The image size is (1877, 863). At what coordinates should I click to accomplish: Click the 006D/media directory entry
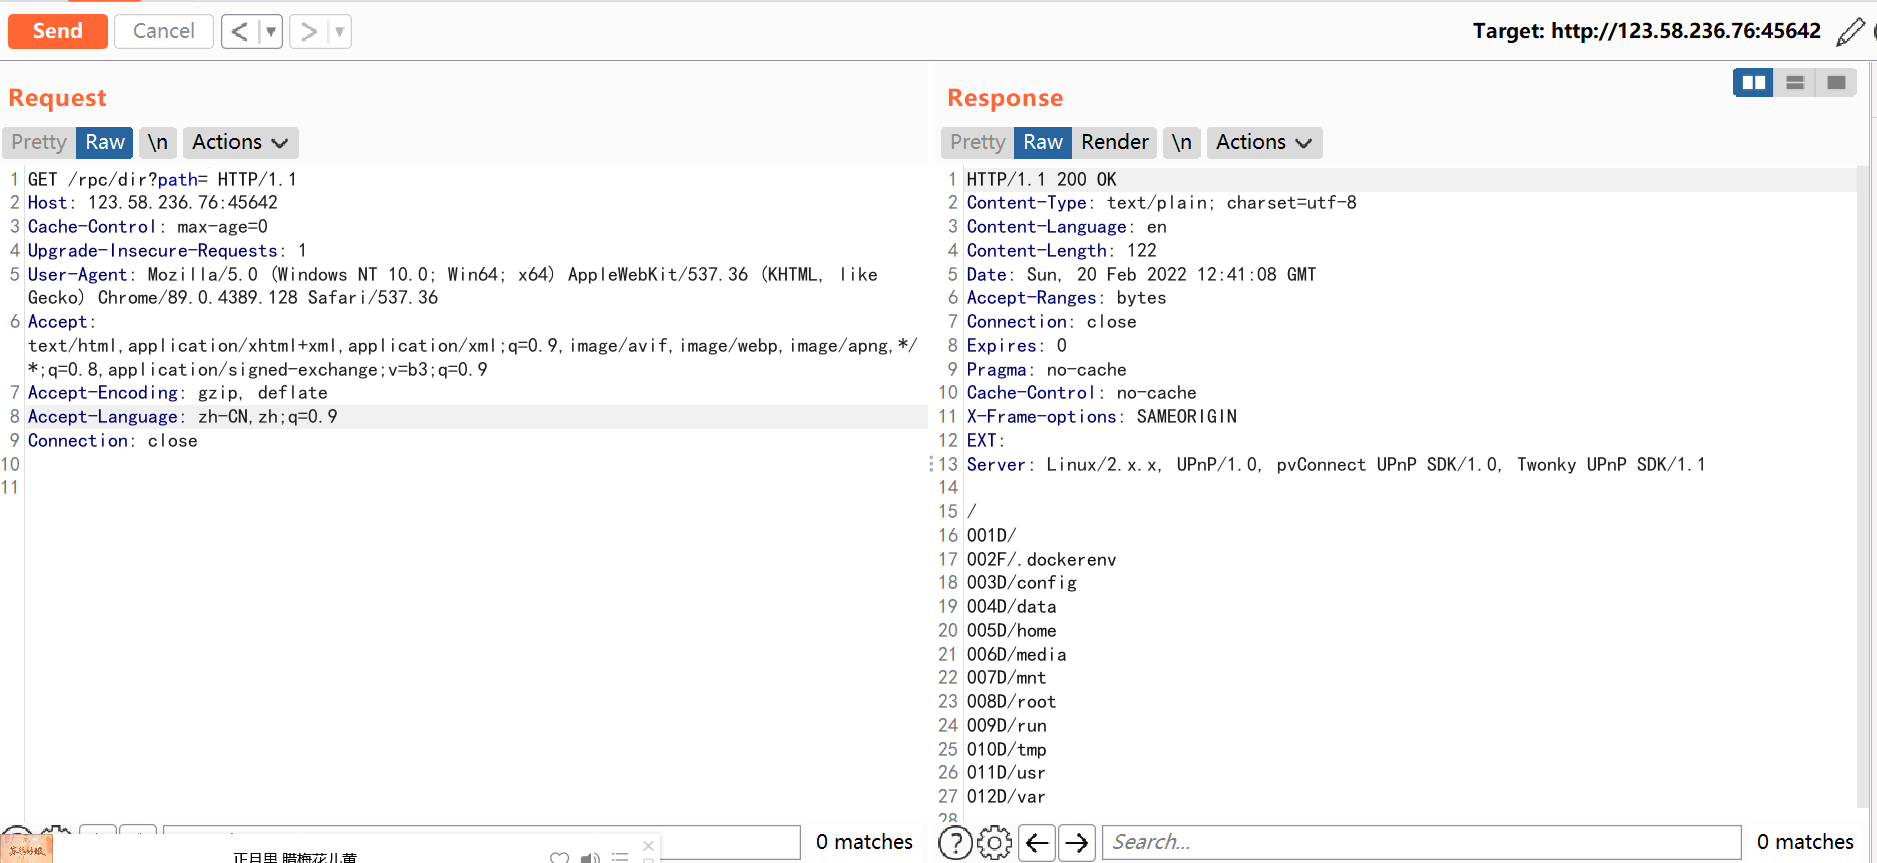coord(1017,655)
